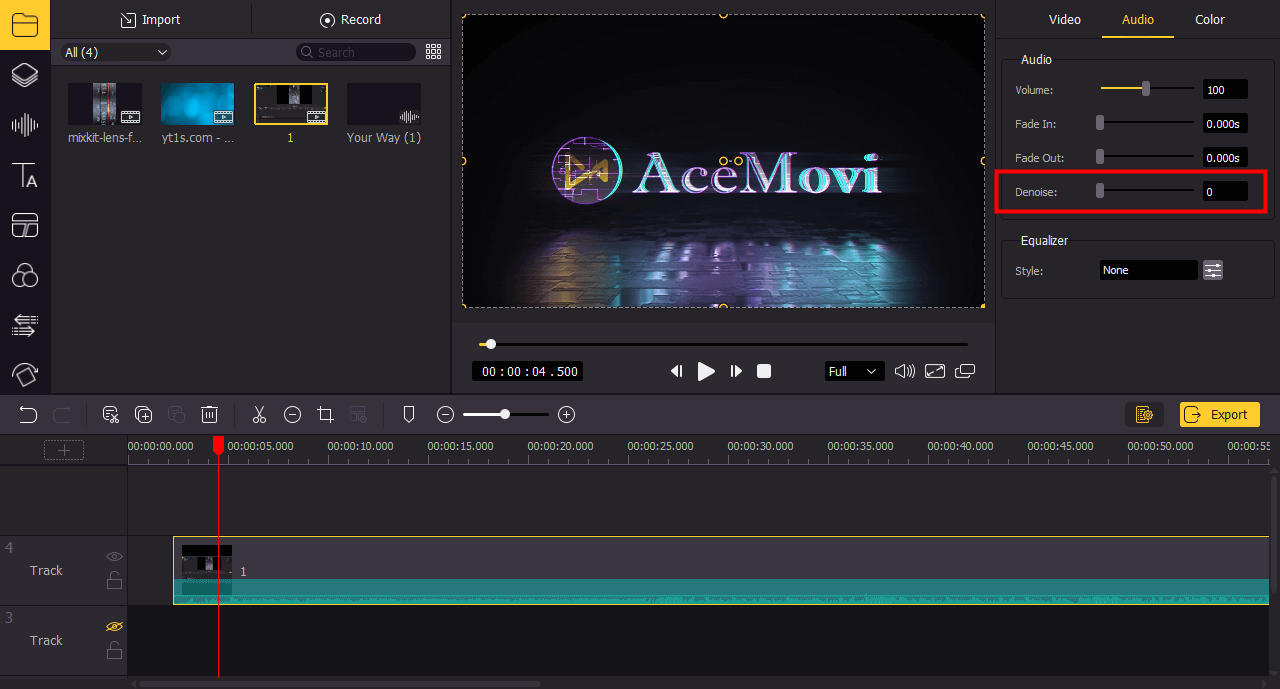Switch to the Color properties tab
The image size is (1280, 689).
[1210, 19]
